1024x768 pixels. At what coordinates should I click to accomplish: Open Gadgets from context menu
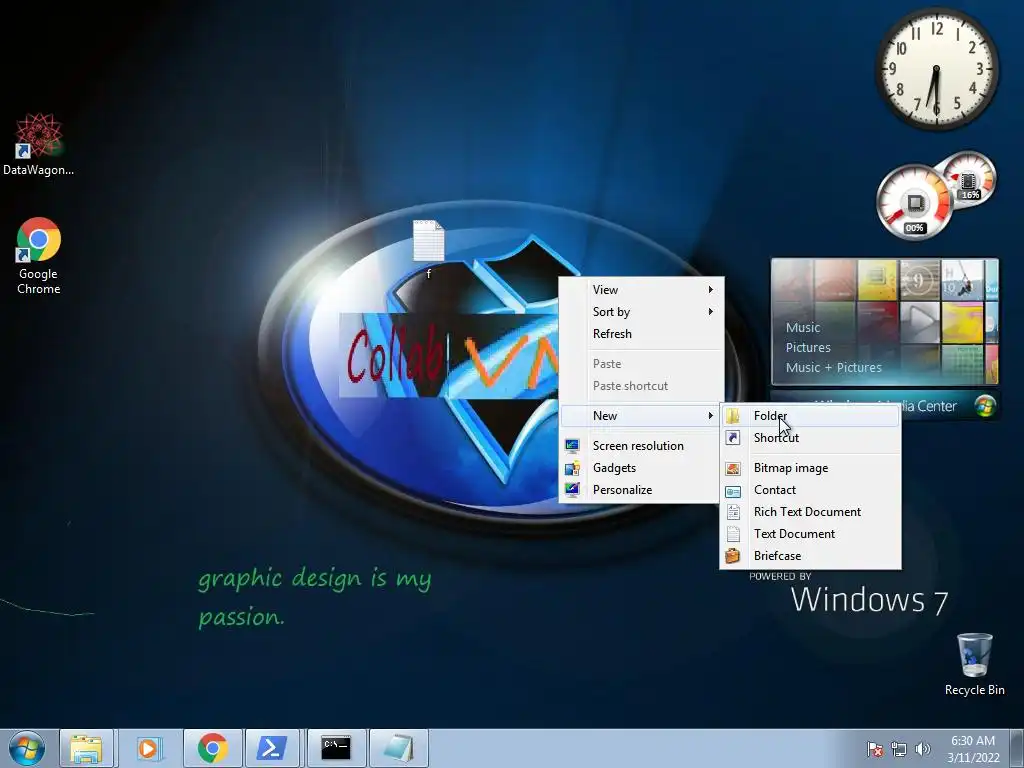coord(641,468)
